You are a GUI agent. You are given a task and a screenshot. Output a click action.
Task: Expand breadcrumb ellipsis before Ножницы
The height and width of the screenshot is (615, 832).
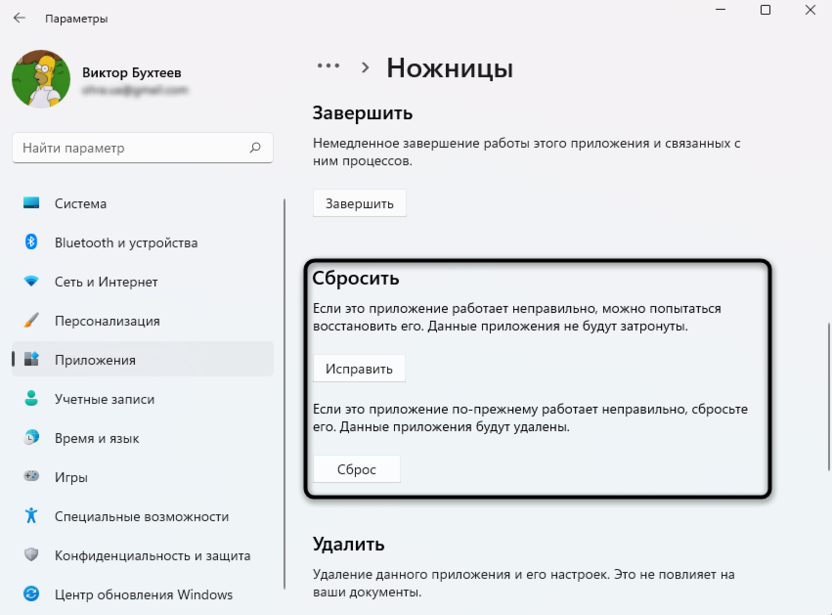coord(328,67)
